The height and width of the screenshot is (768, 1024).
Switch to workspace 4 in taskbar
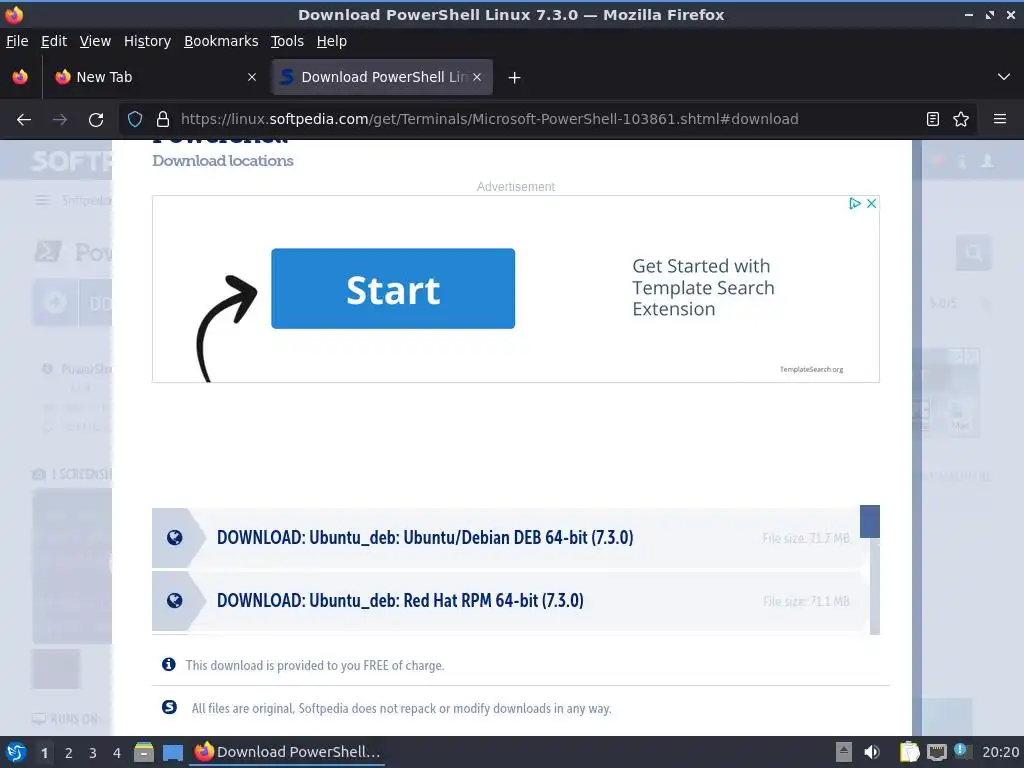coord(117,753)
